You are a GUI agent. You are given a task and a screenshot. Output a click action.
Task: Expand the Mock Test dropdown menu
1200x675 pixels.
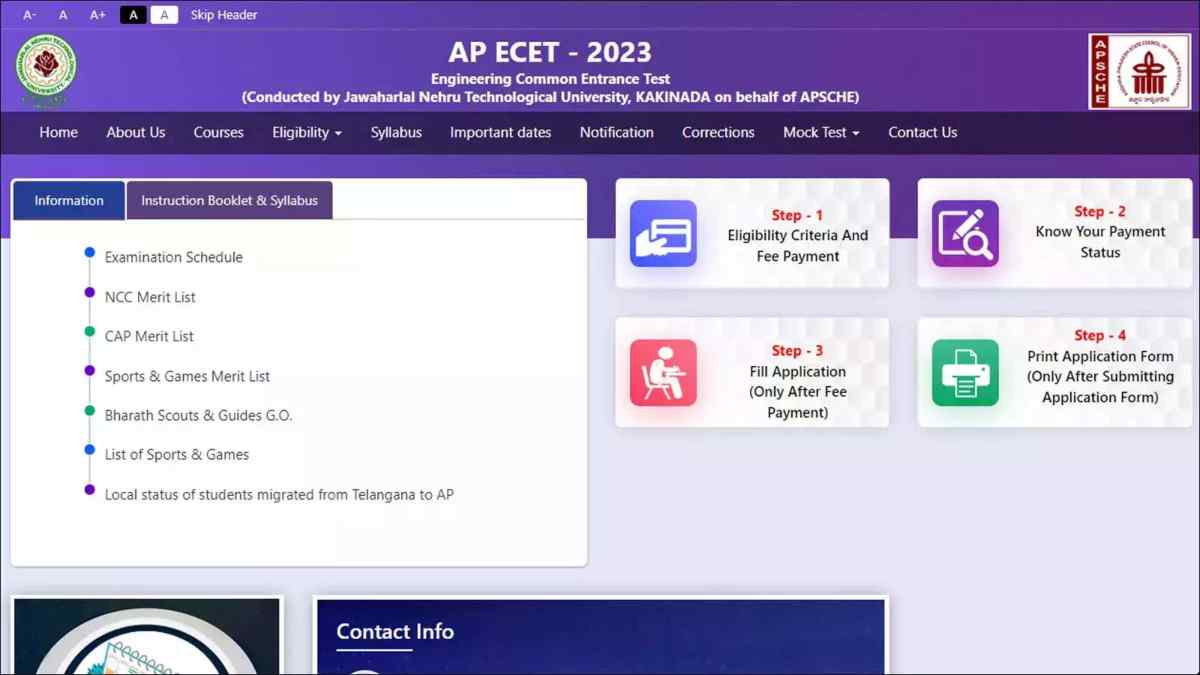click(x=820, y=132)
